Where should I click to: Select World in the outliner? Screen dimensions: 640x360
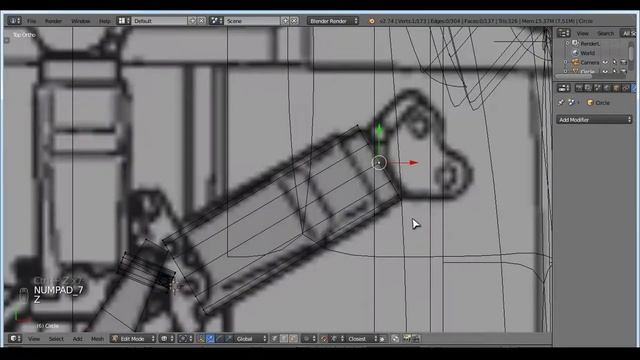coord(587,53)
